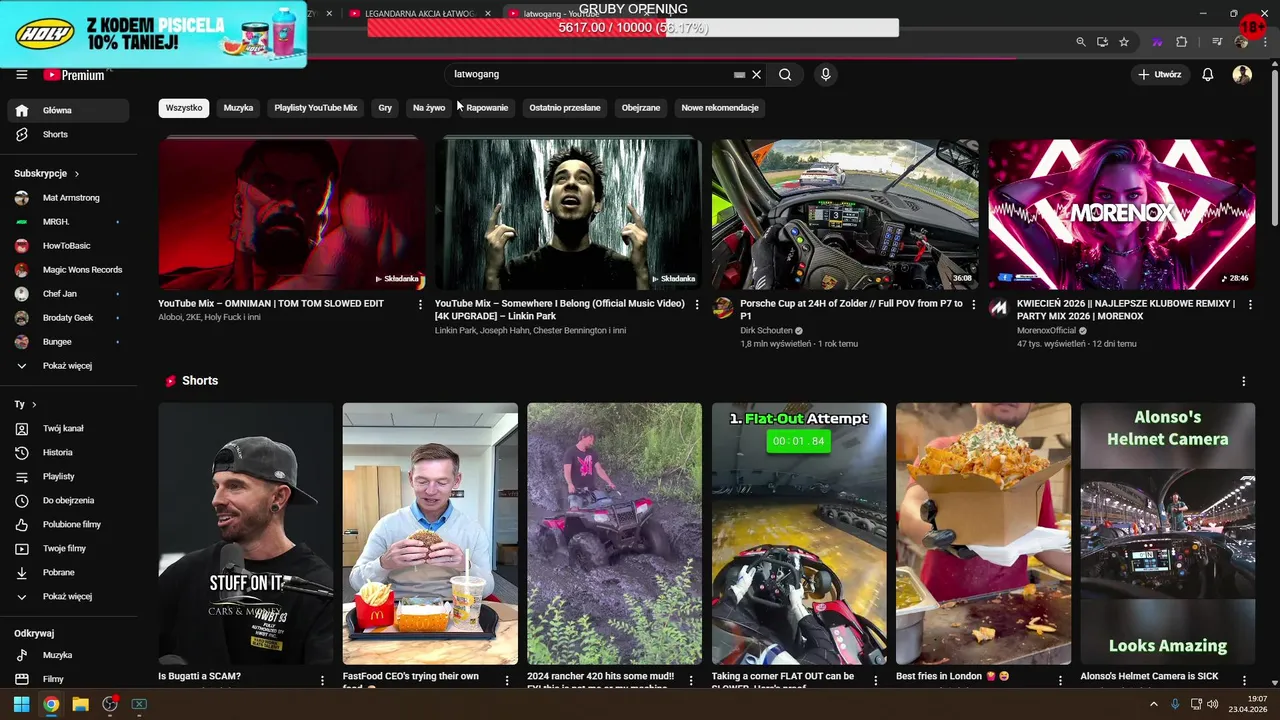
Task: Play Porsche Cup at 24H of Zolder thumbnail
Action: click(845, 214)
